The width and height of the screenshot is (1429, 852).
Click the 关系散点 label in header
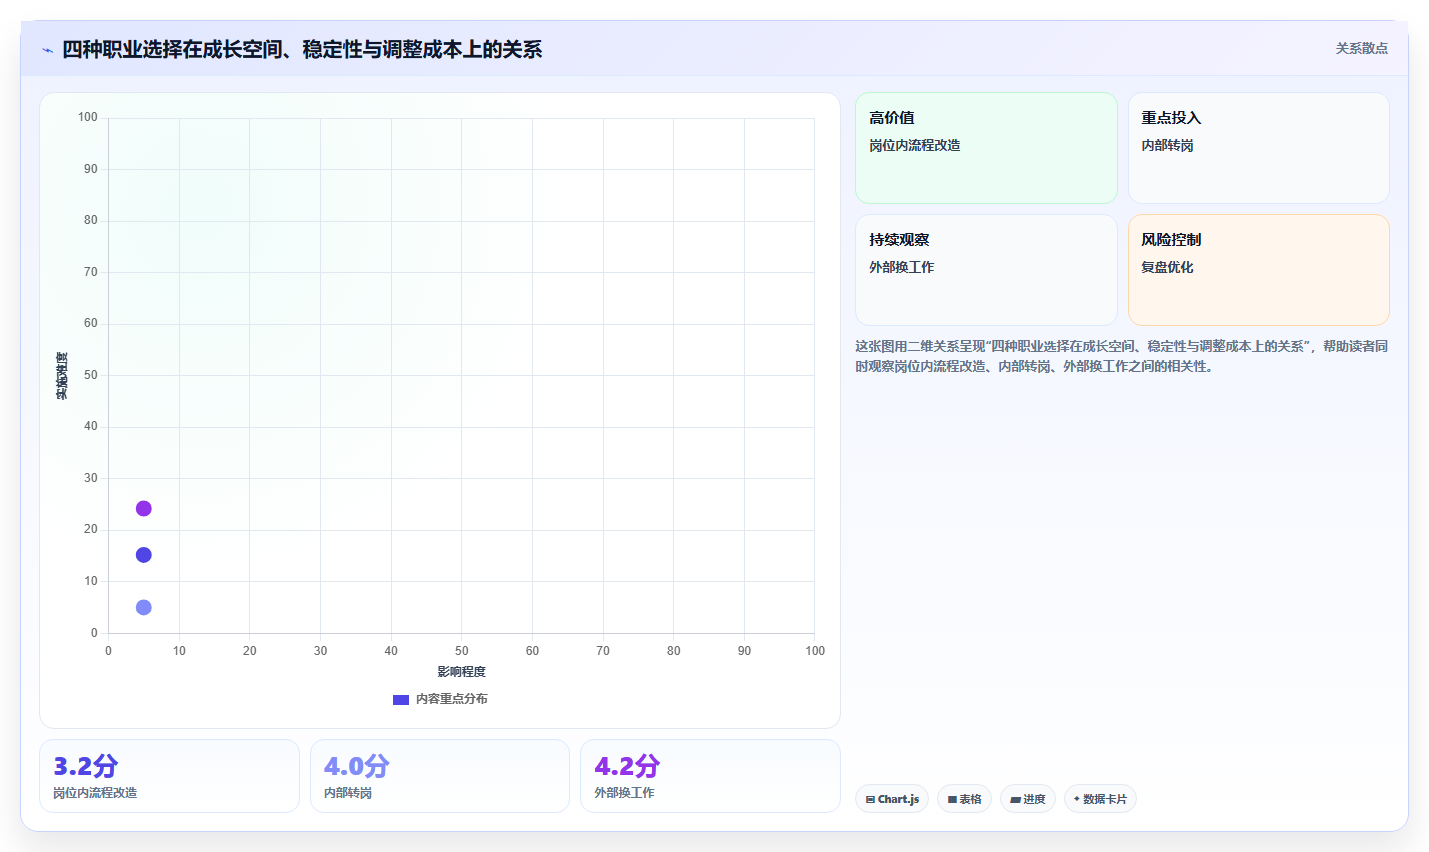coord(1361,48)
